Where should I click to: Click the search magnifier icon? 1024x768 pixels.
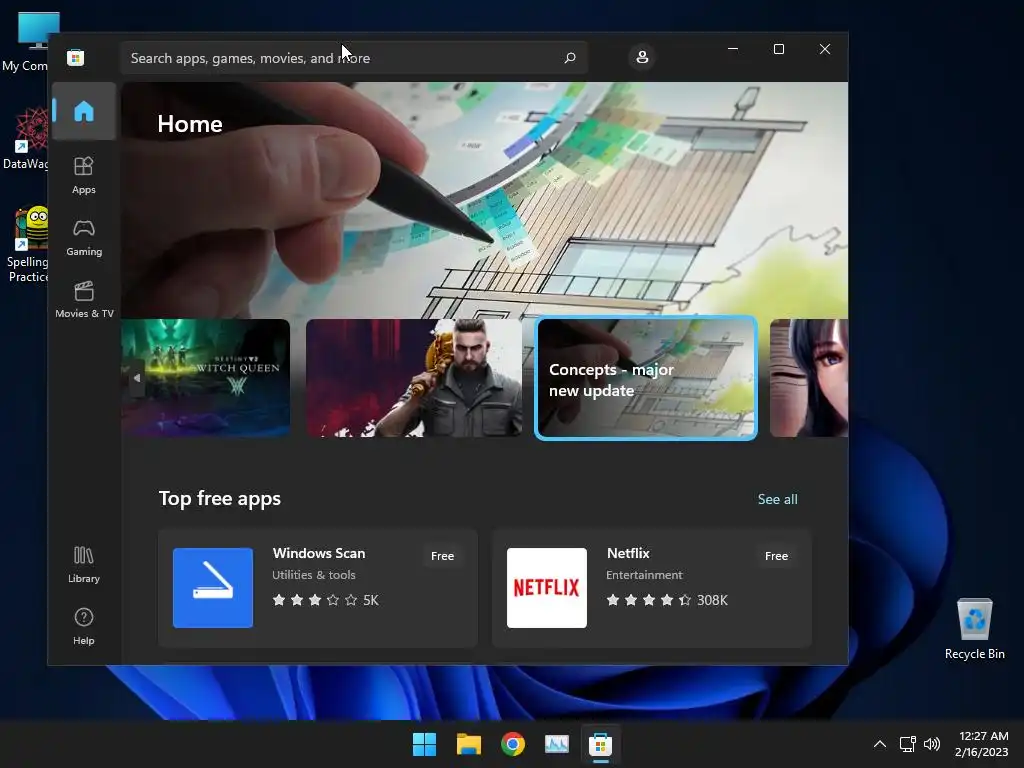coord(569,58)
